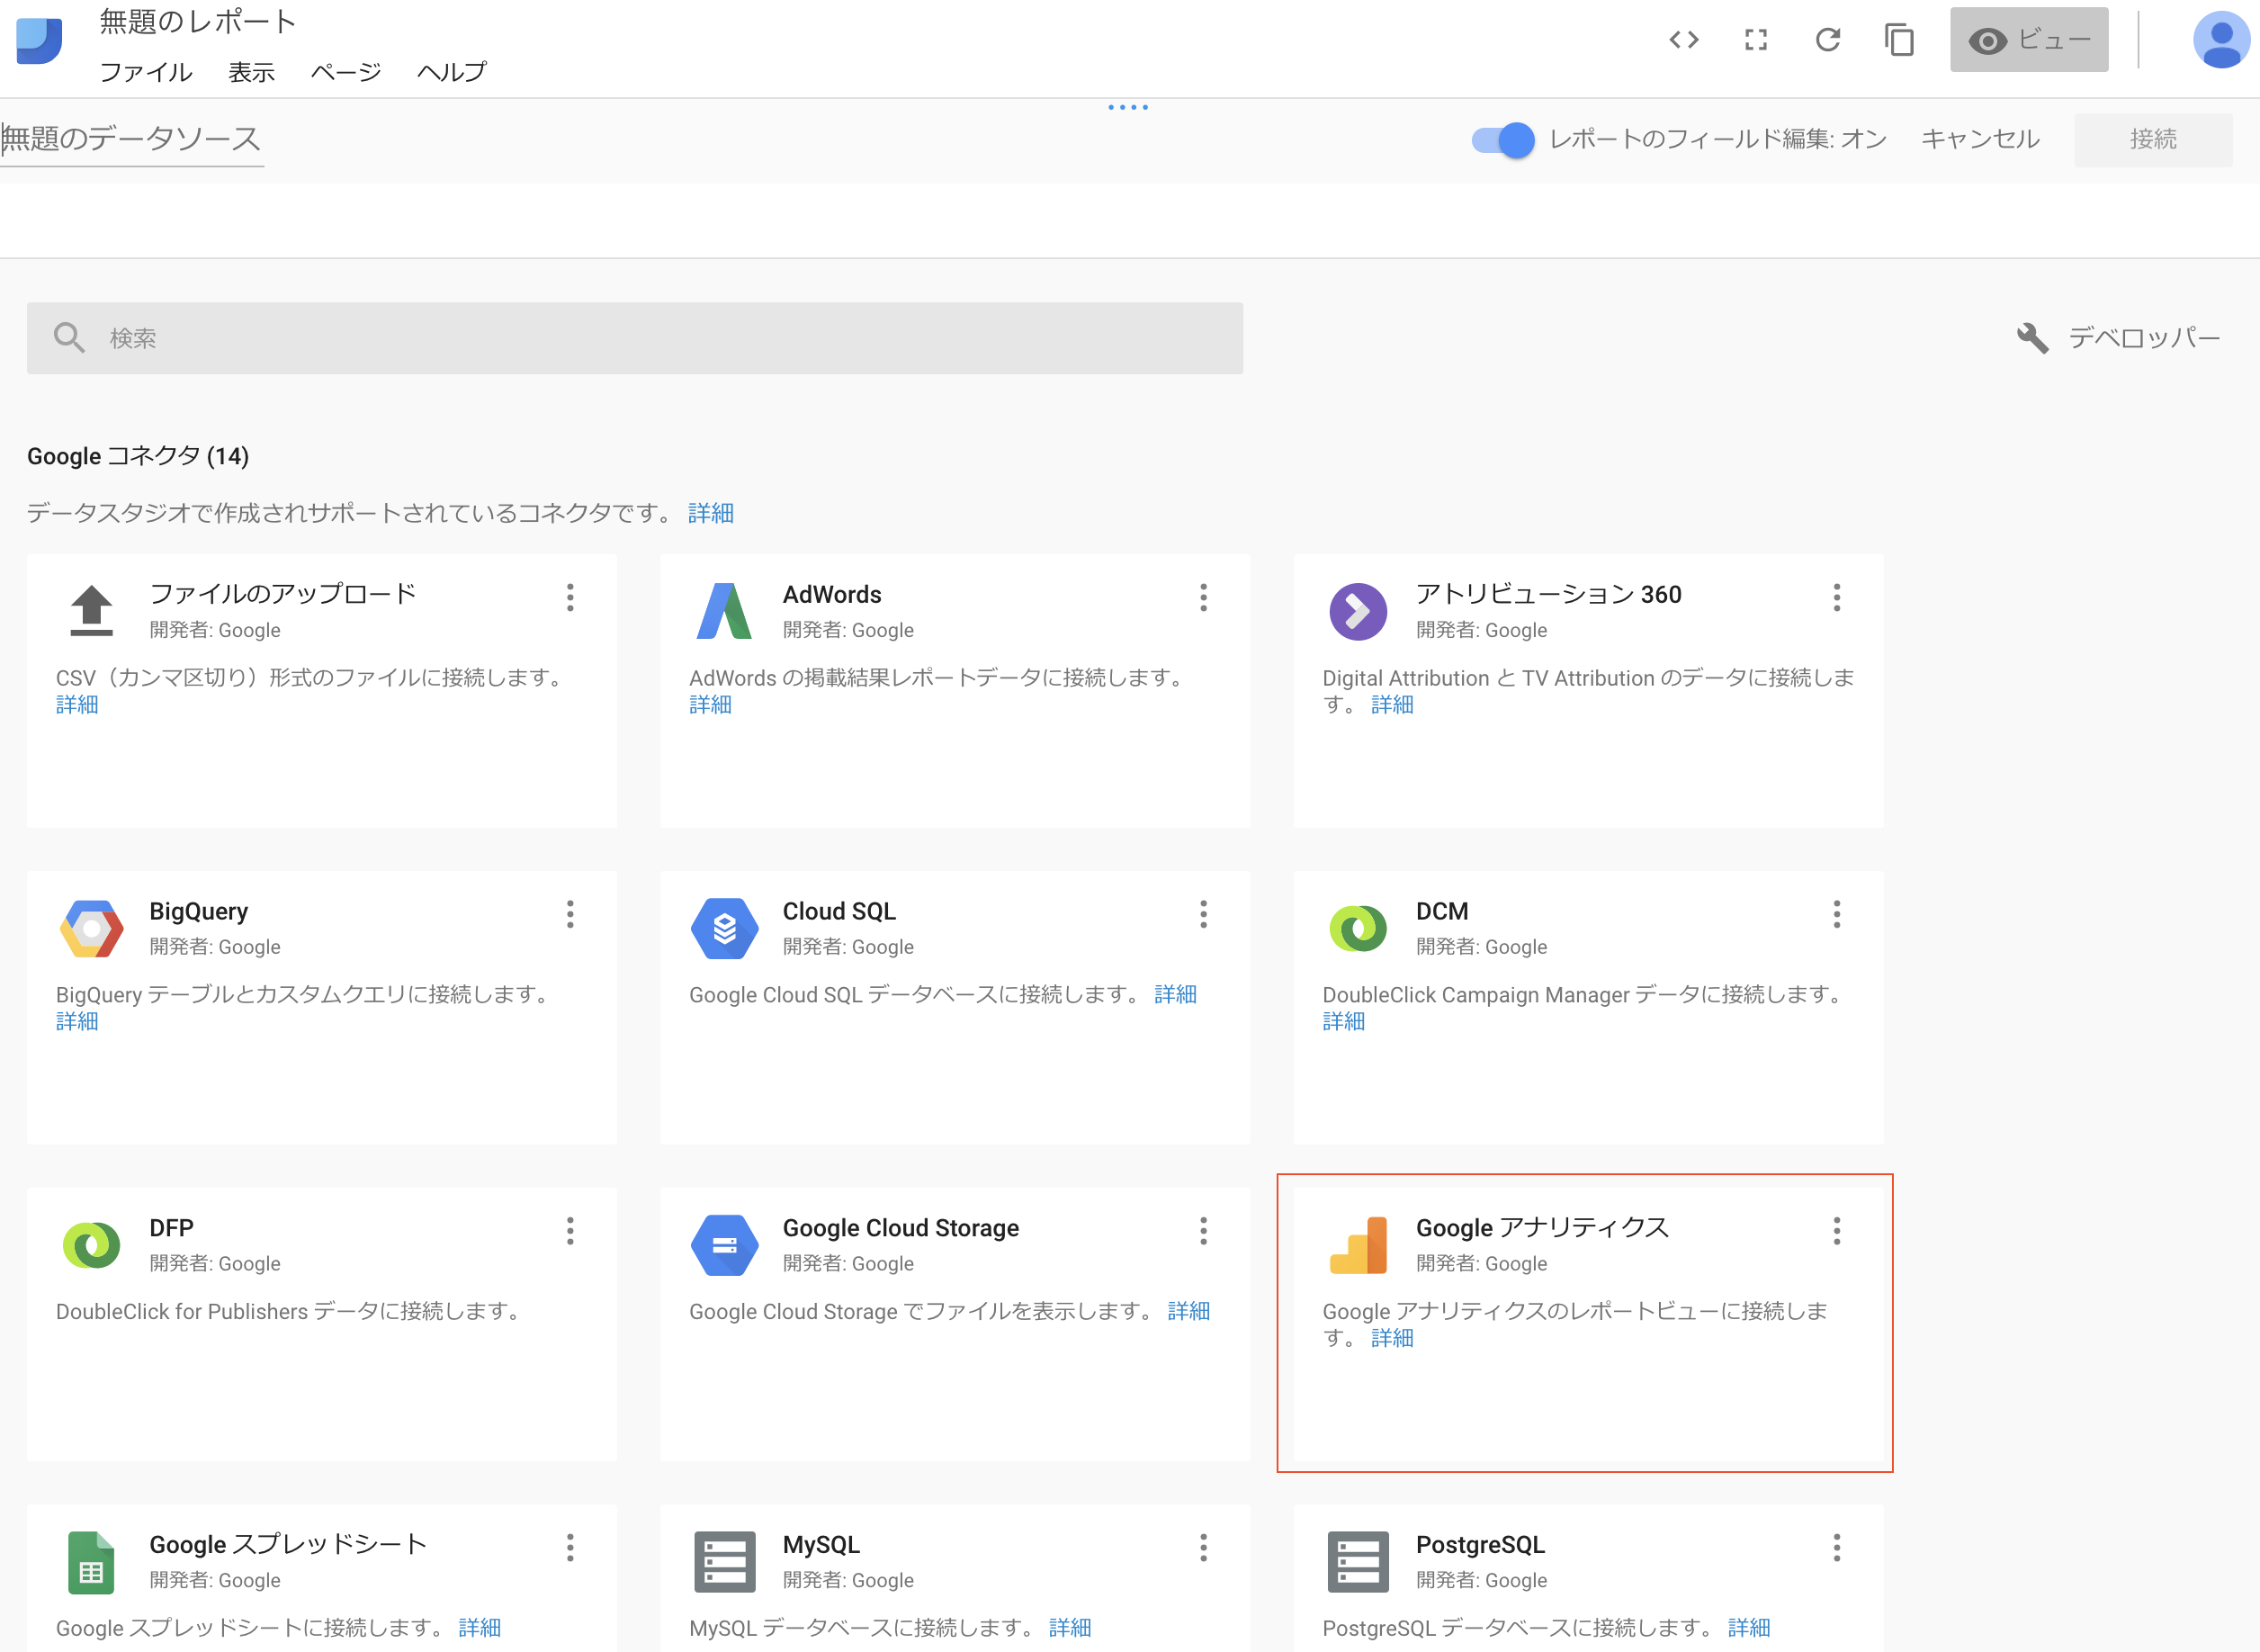Click the search magnifier icon
This screenshot has height=1652, width=2260.
click(x=69, y=338)
